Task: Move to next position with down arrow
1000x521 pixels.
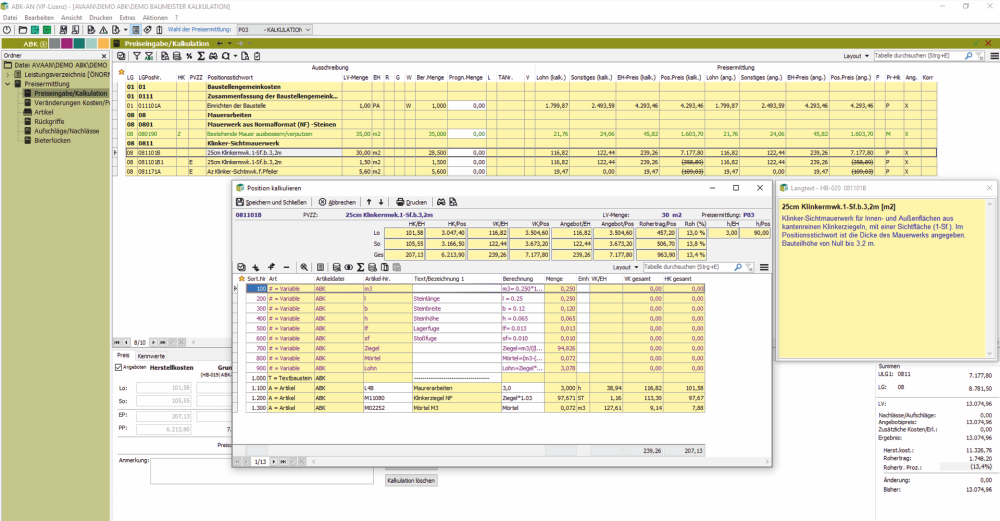Action: click(381, 202)
